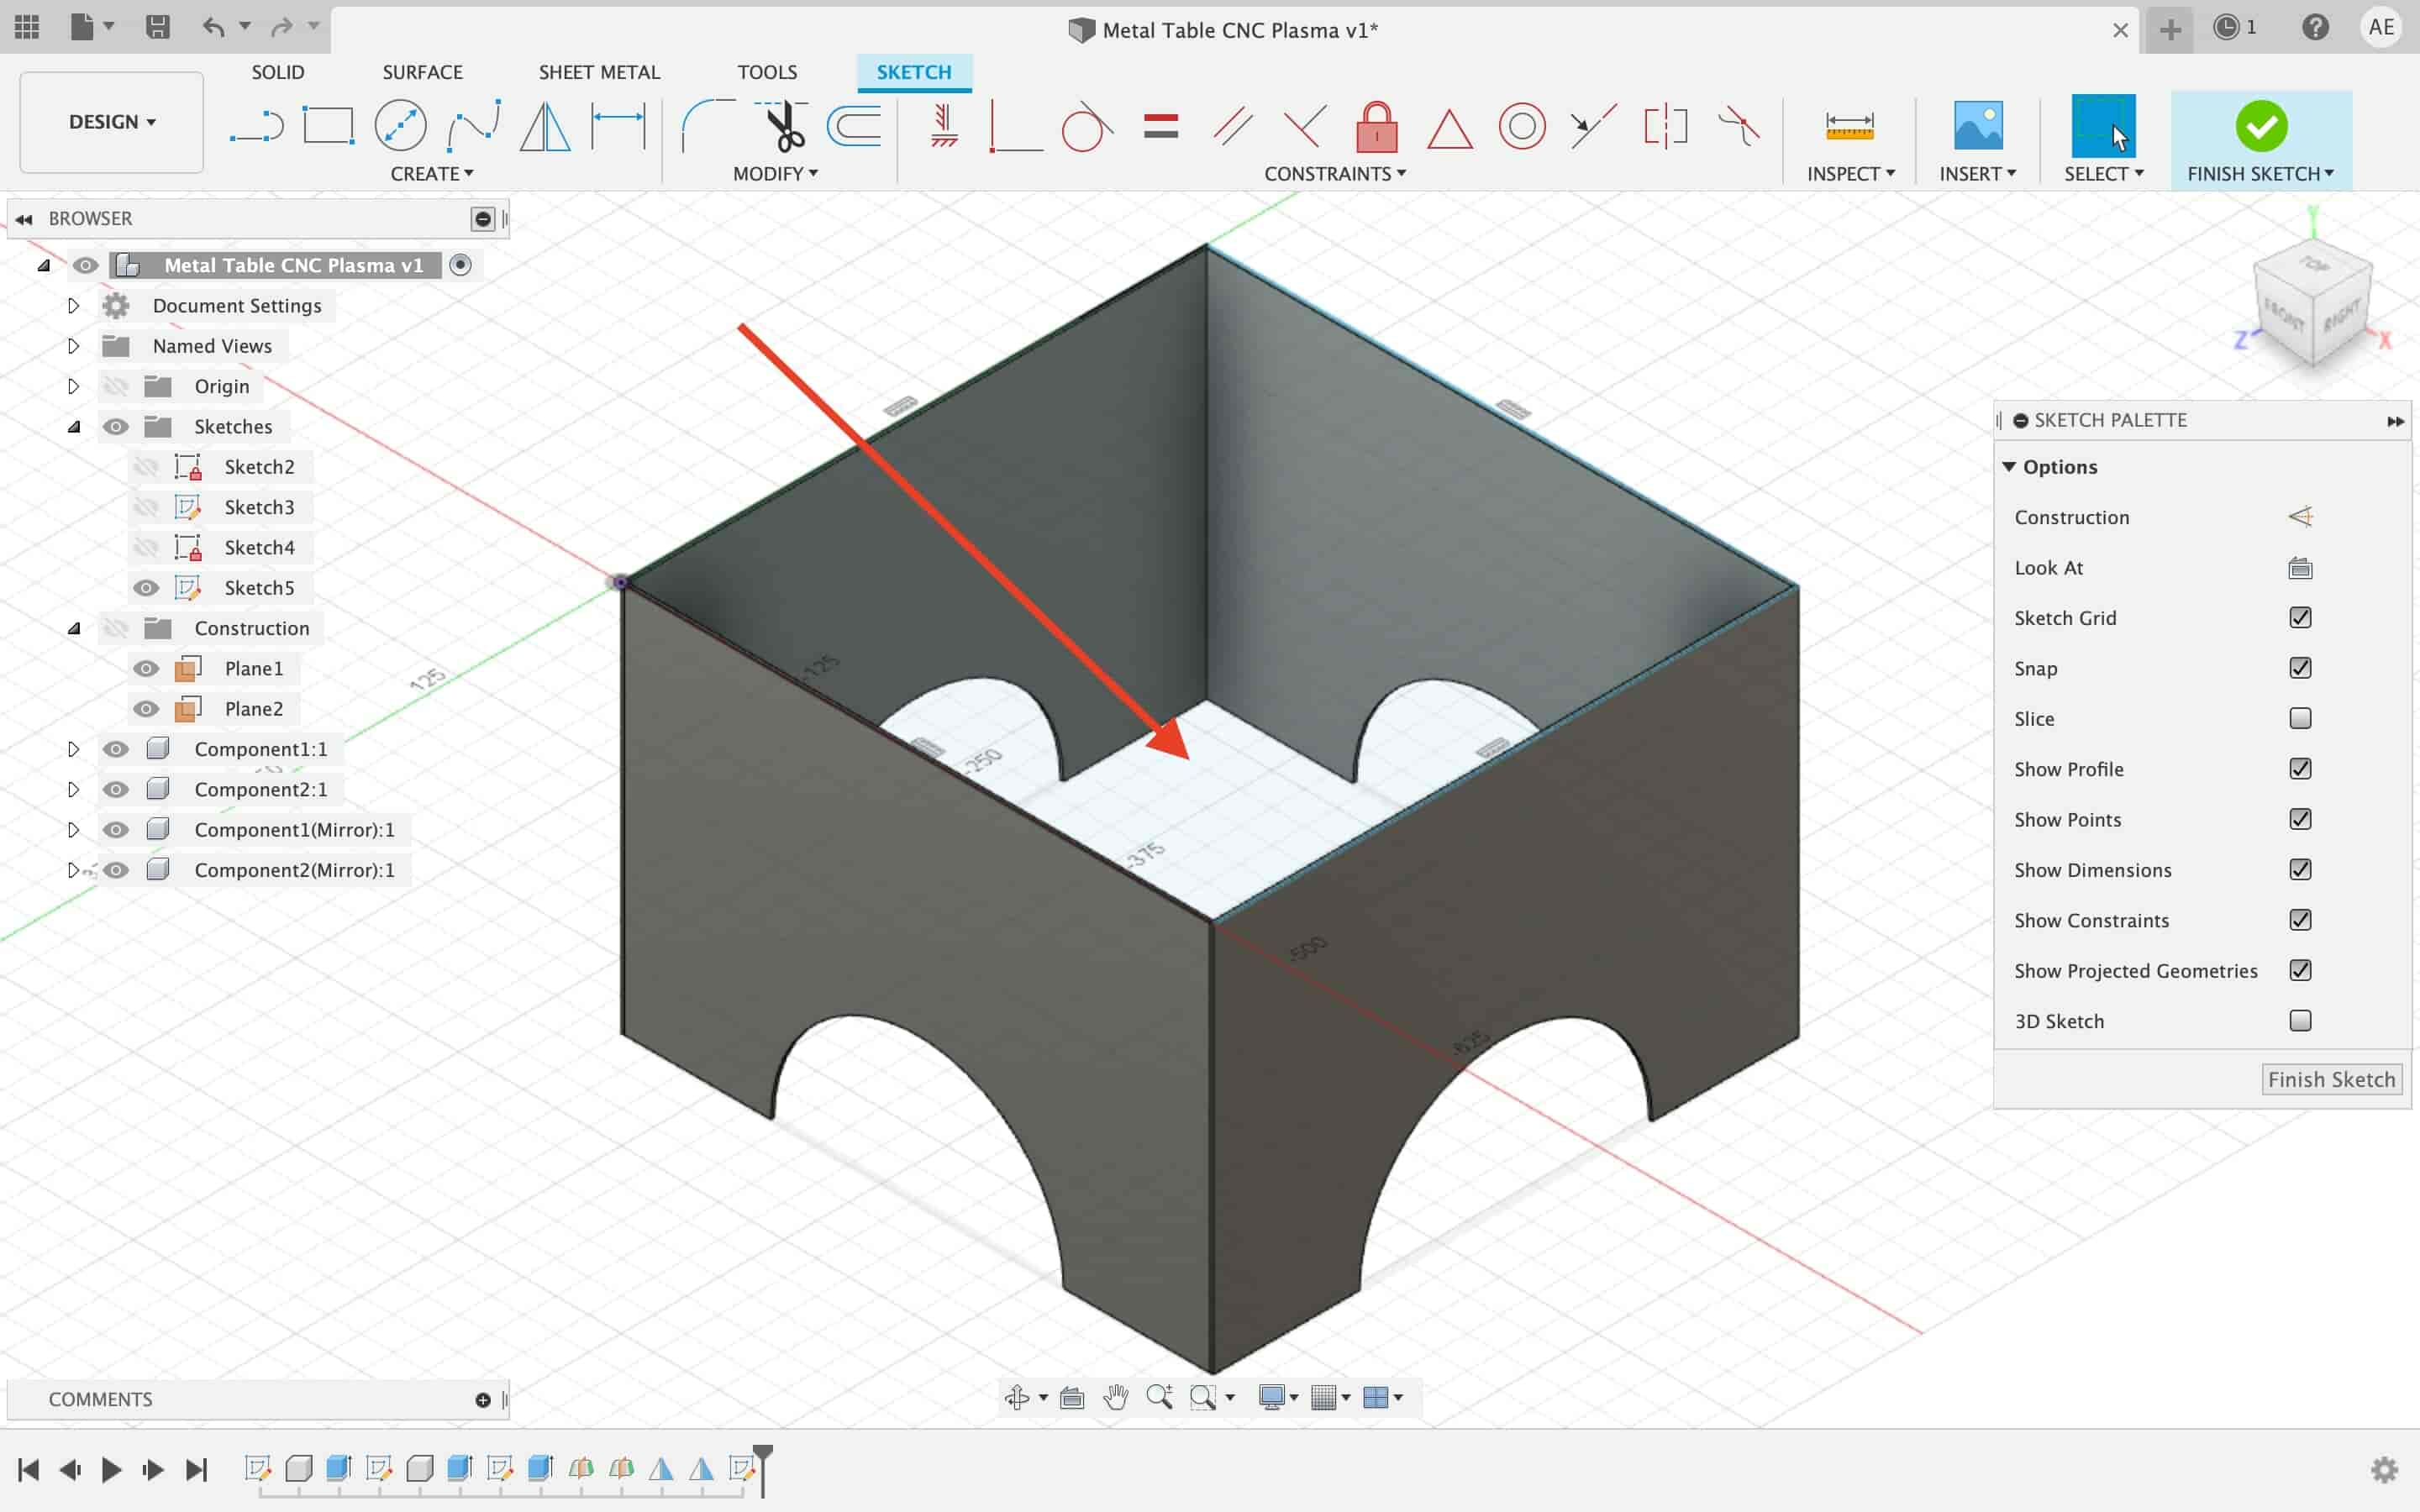Viewport: 2420px width, 1512px height.
Task: Open the CREATE dropdown menu
Action: click(x=432, y=174)
